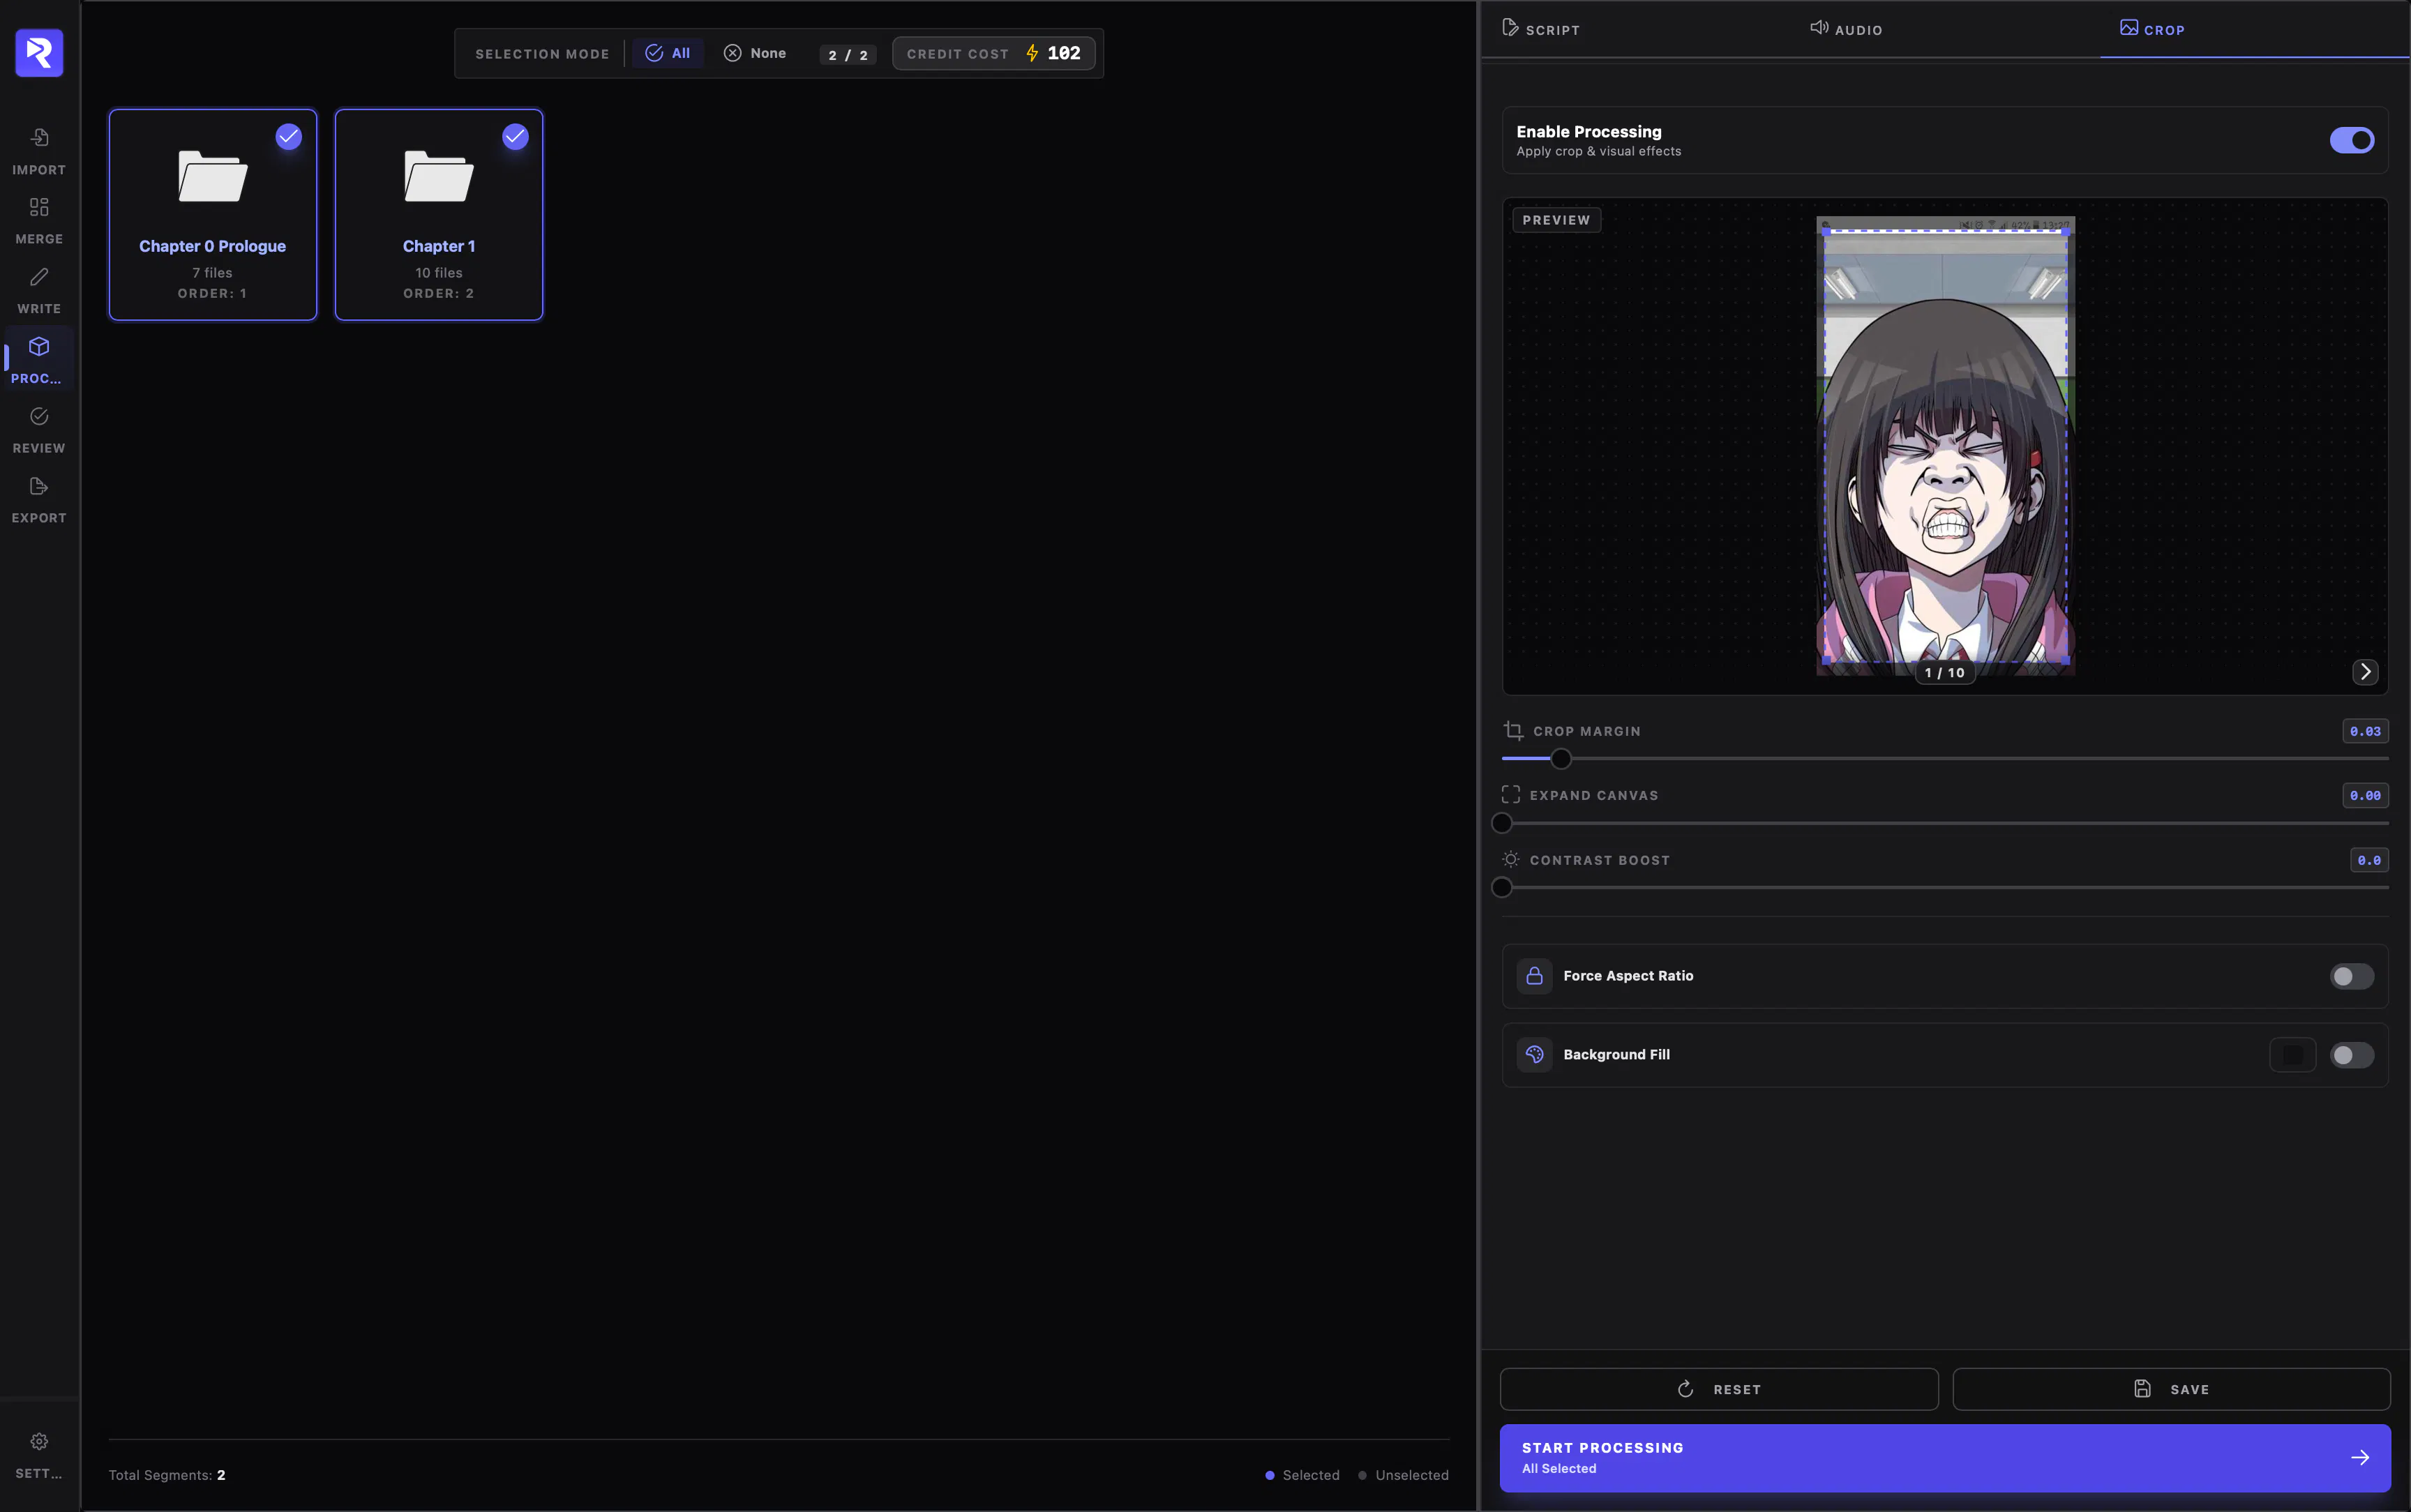Open the Merge section

pyautogui.click(x=39, y=221)
